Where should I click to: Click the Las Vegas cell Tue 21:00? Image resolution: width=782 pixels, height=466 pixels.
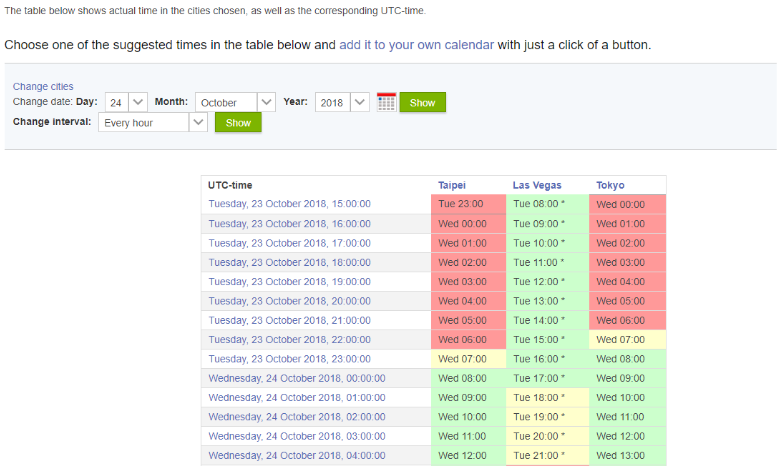(x=547, y=456)
